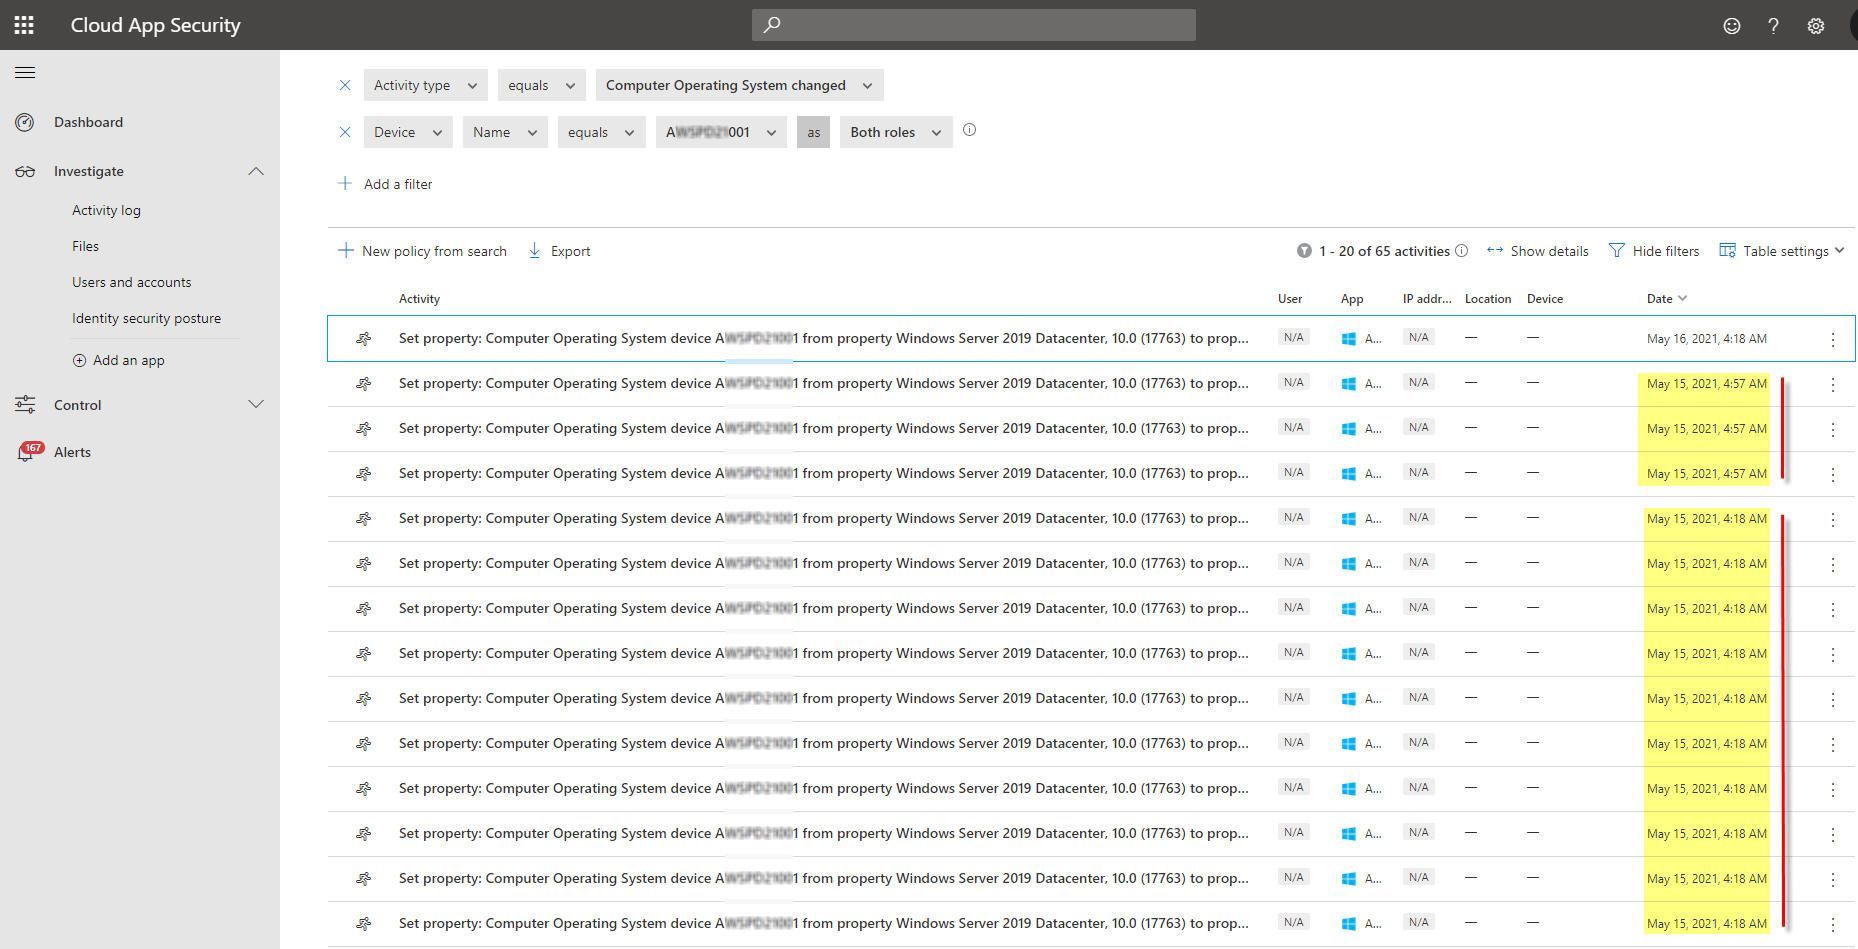Click the 'as' toggle in the Device filter
1858x949 pixels.
click(813, 131)
